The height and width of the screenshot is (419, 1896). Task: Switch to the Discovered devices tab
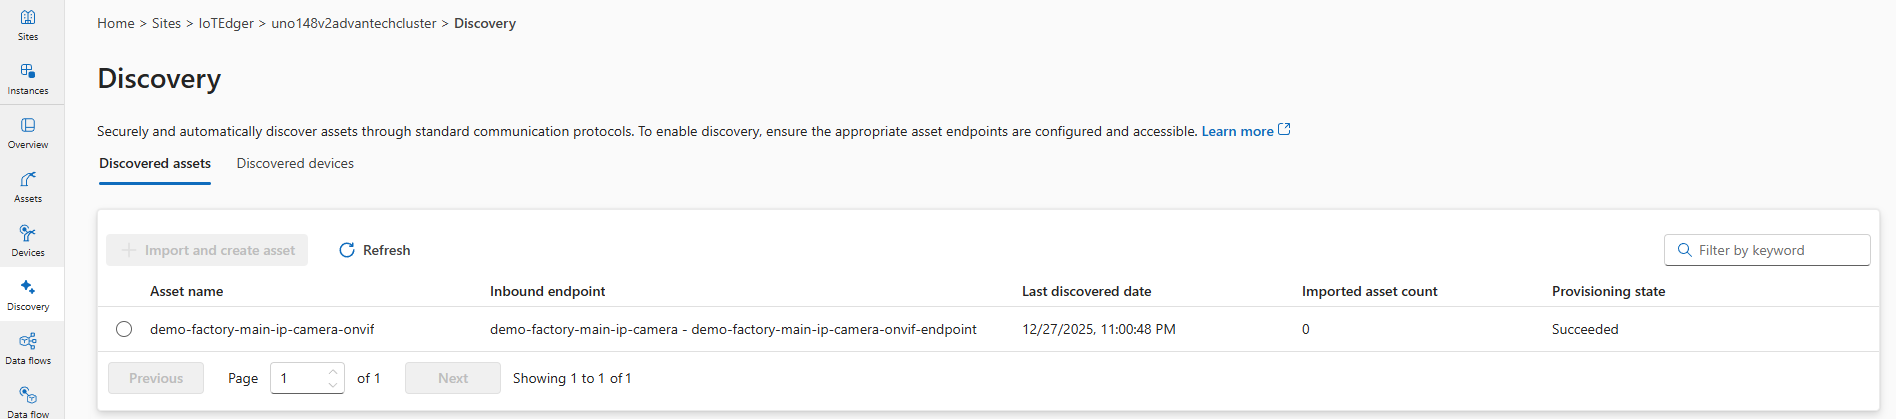[x=295, y=163]
